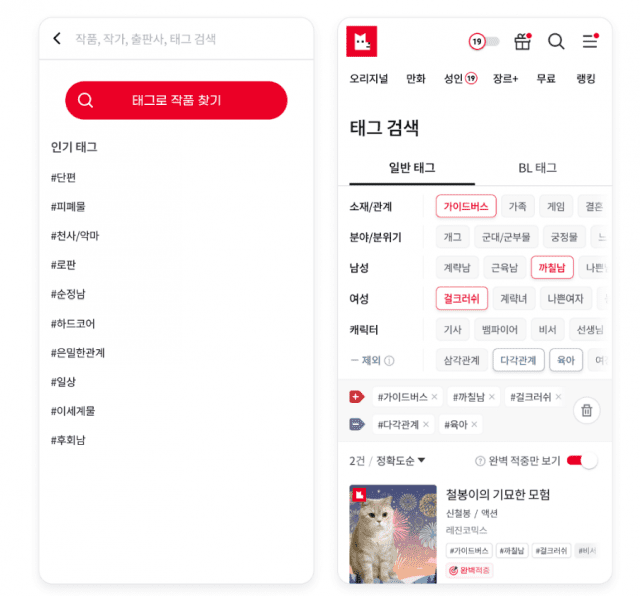Click the red plus include-tag icon
The width and height of the screenshot is (640, 596).
356,397
